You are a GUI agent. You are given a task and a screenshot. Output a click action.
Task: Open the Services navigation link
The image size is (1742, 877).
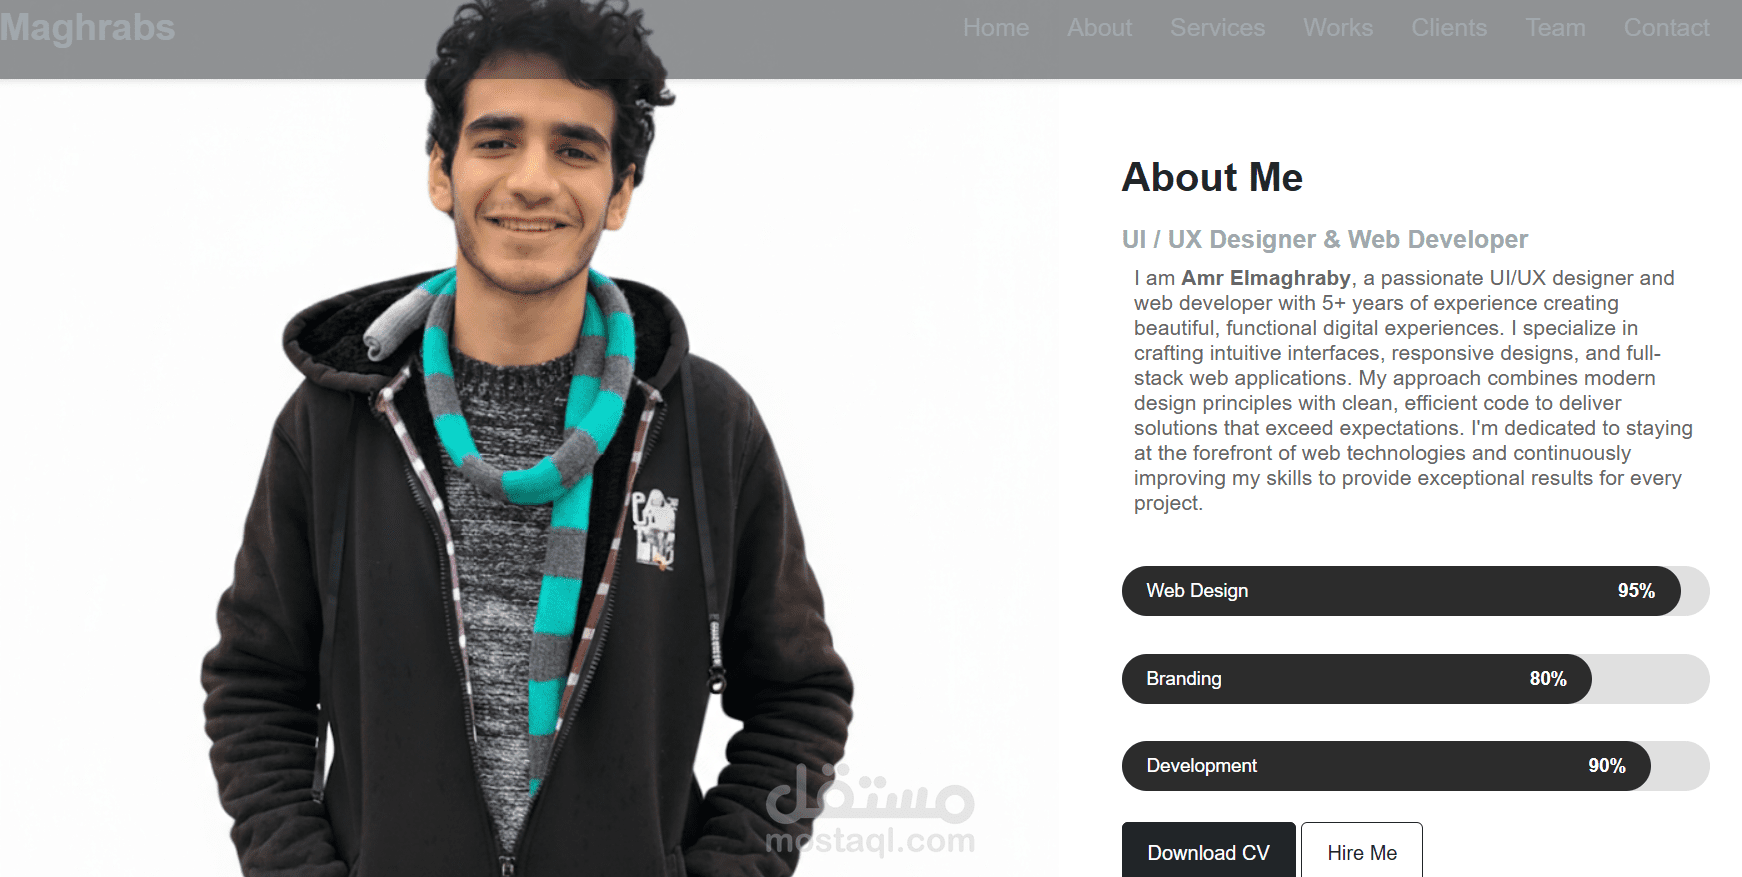(1217, 28)
